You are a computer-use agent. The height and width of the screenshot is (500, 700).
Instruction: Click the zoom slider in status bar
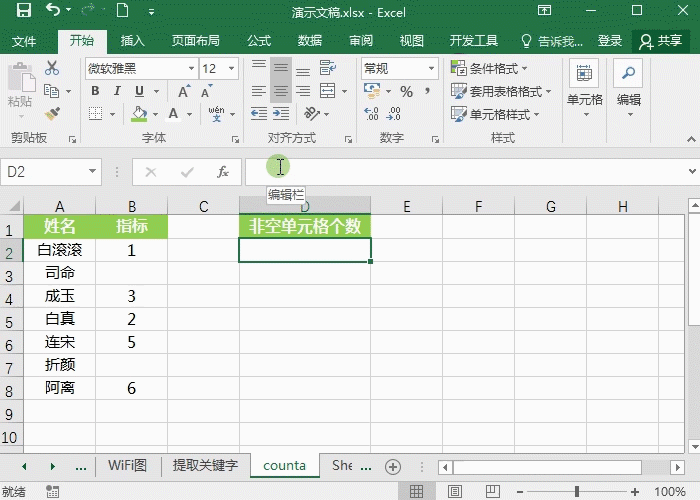(577, 491)
